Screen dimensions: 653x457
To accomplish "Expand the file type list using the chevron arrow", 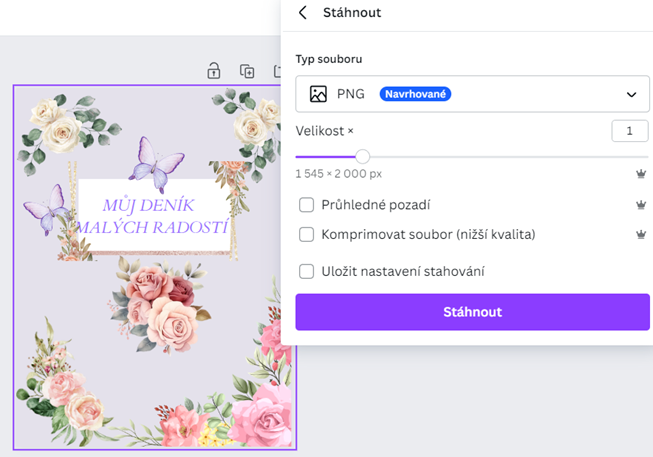I will pyautogui.click(x=631, y=95).
